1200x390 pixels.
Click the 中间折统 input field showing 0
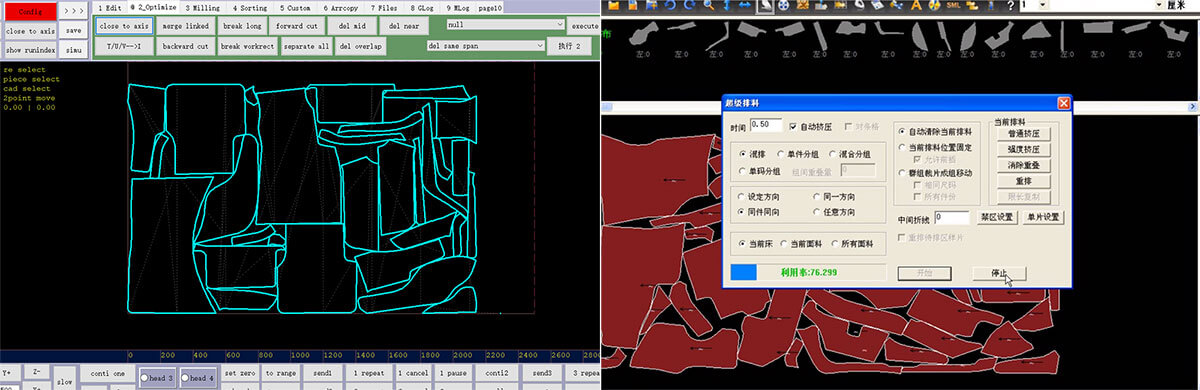point(953,217)
